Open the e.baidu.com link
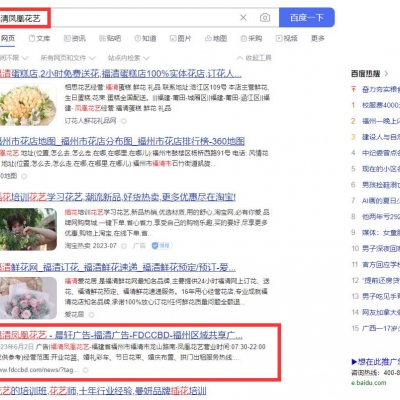 click(369, 382)
